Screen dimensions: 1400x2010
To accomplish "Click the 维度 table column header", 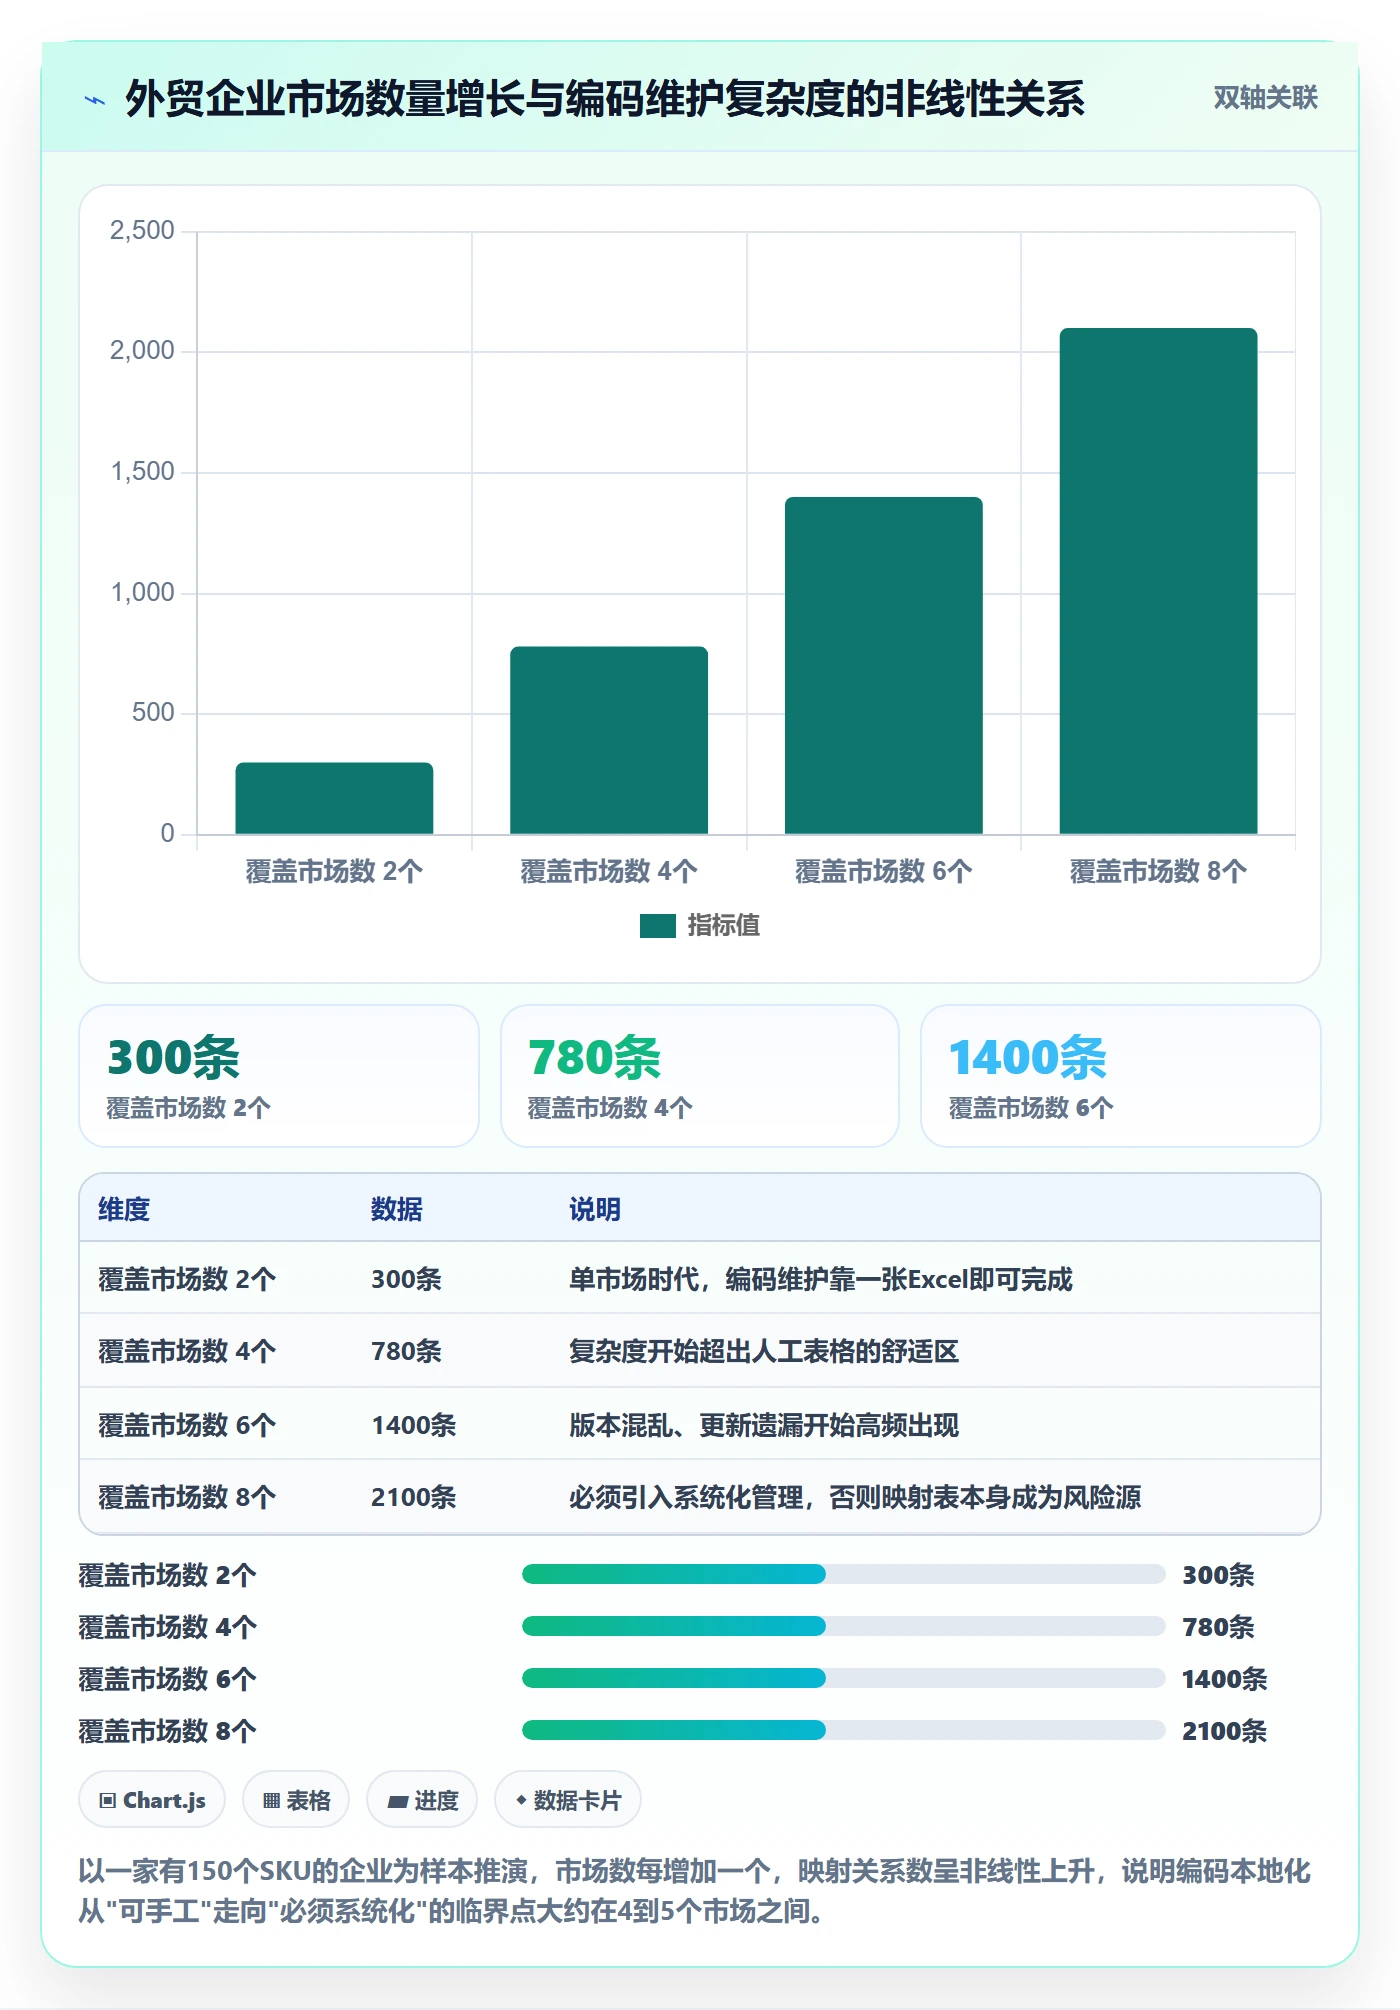I will pos(124,1210).
